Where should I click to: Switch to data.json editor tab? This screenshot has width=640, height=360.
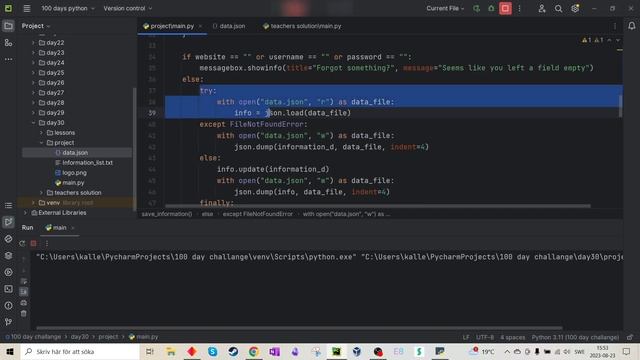pos(229,26)
